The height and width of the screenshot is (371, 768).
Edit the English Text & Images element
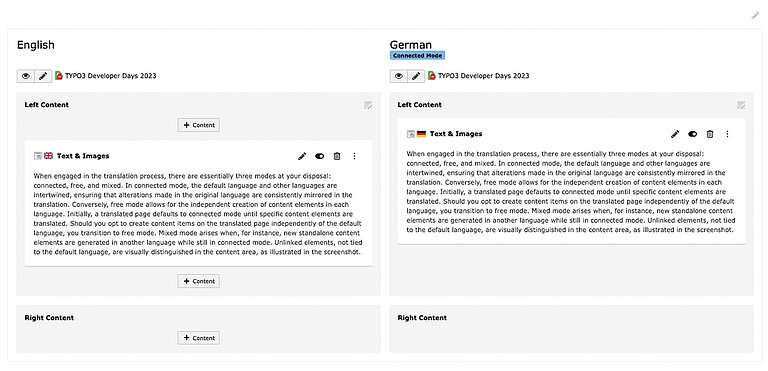tap(302, 156)
